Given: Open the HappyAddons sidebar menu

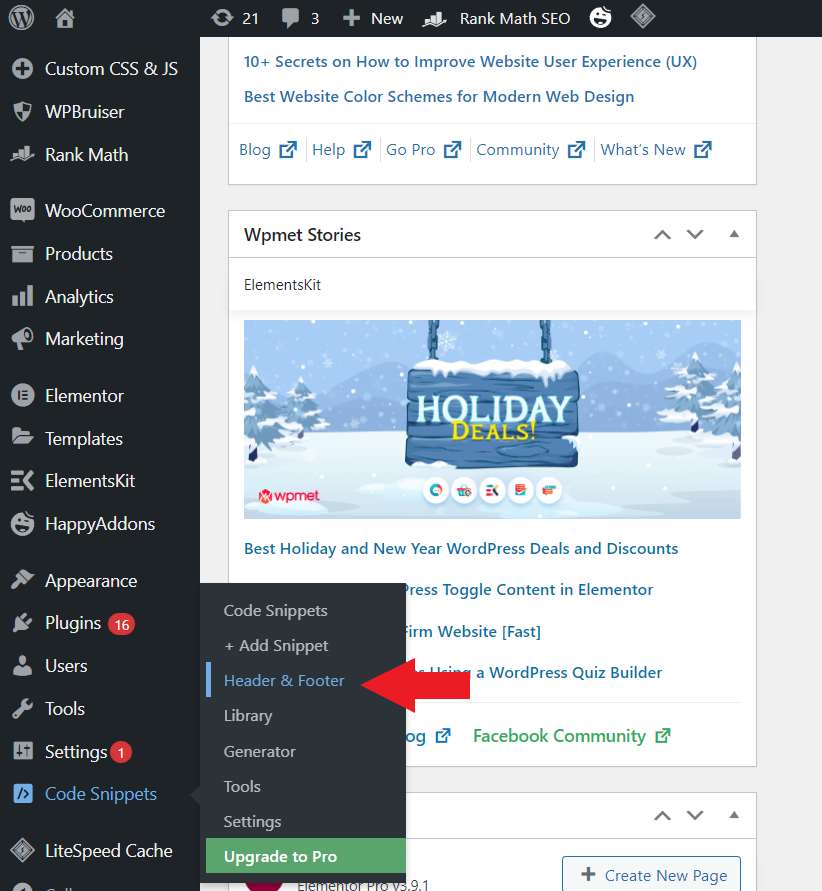Looking at the screenshot, I should coord(100,524).
